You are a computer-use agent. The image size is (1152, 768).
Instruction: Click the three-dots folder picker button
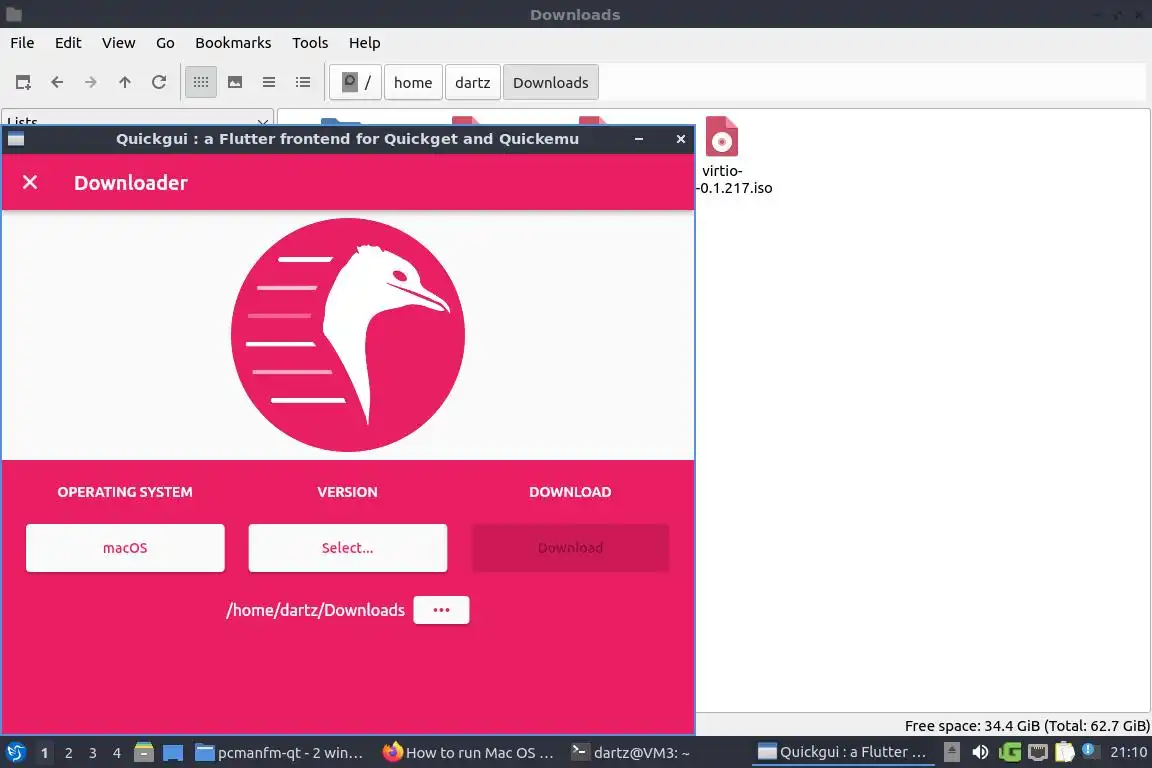click(441, 610)
